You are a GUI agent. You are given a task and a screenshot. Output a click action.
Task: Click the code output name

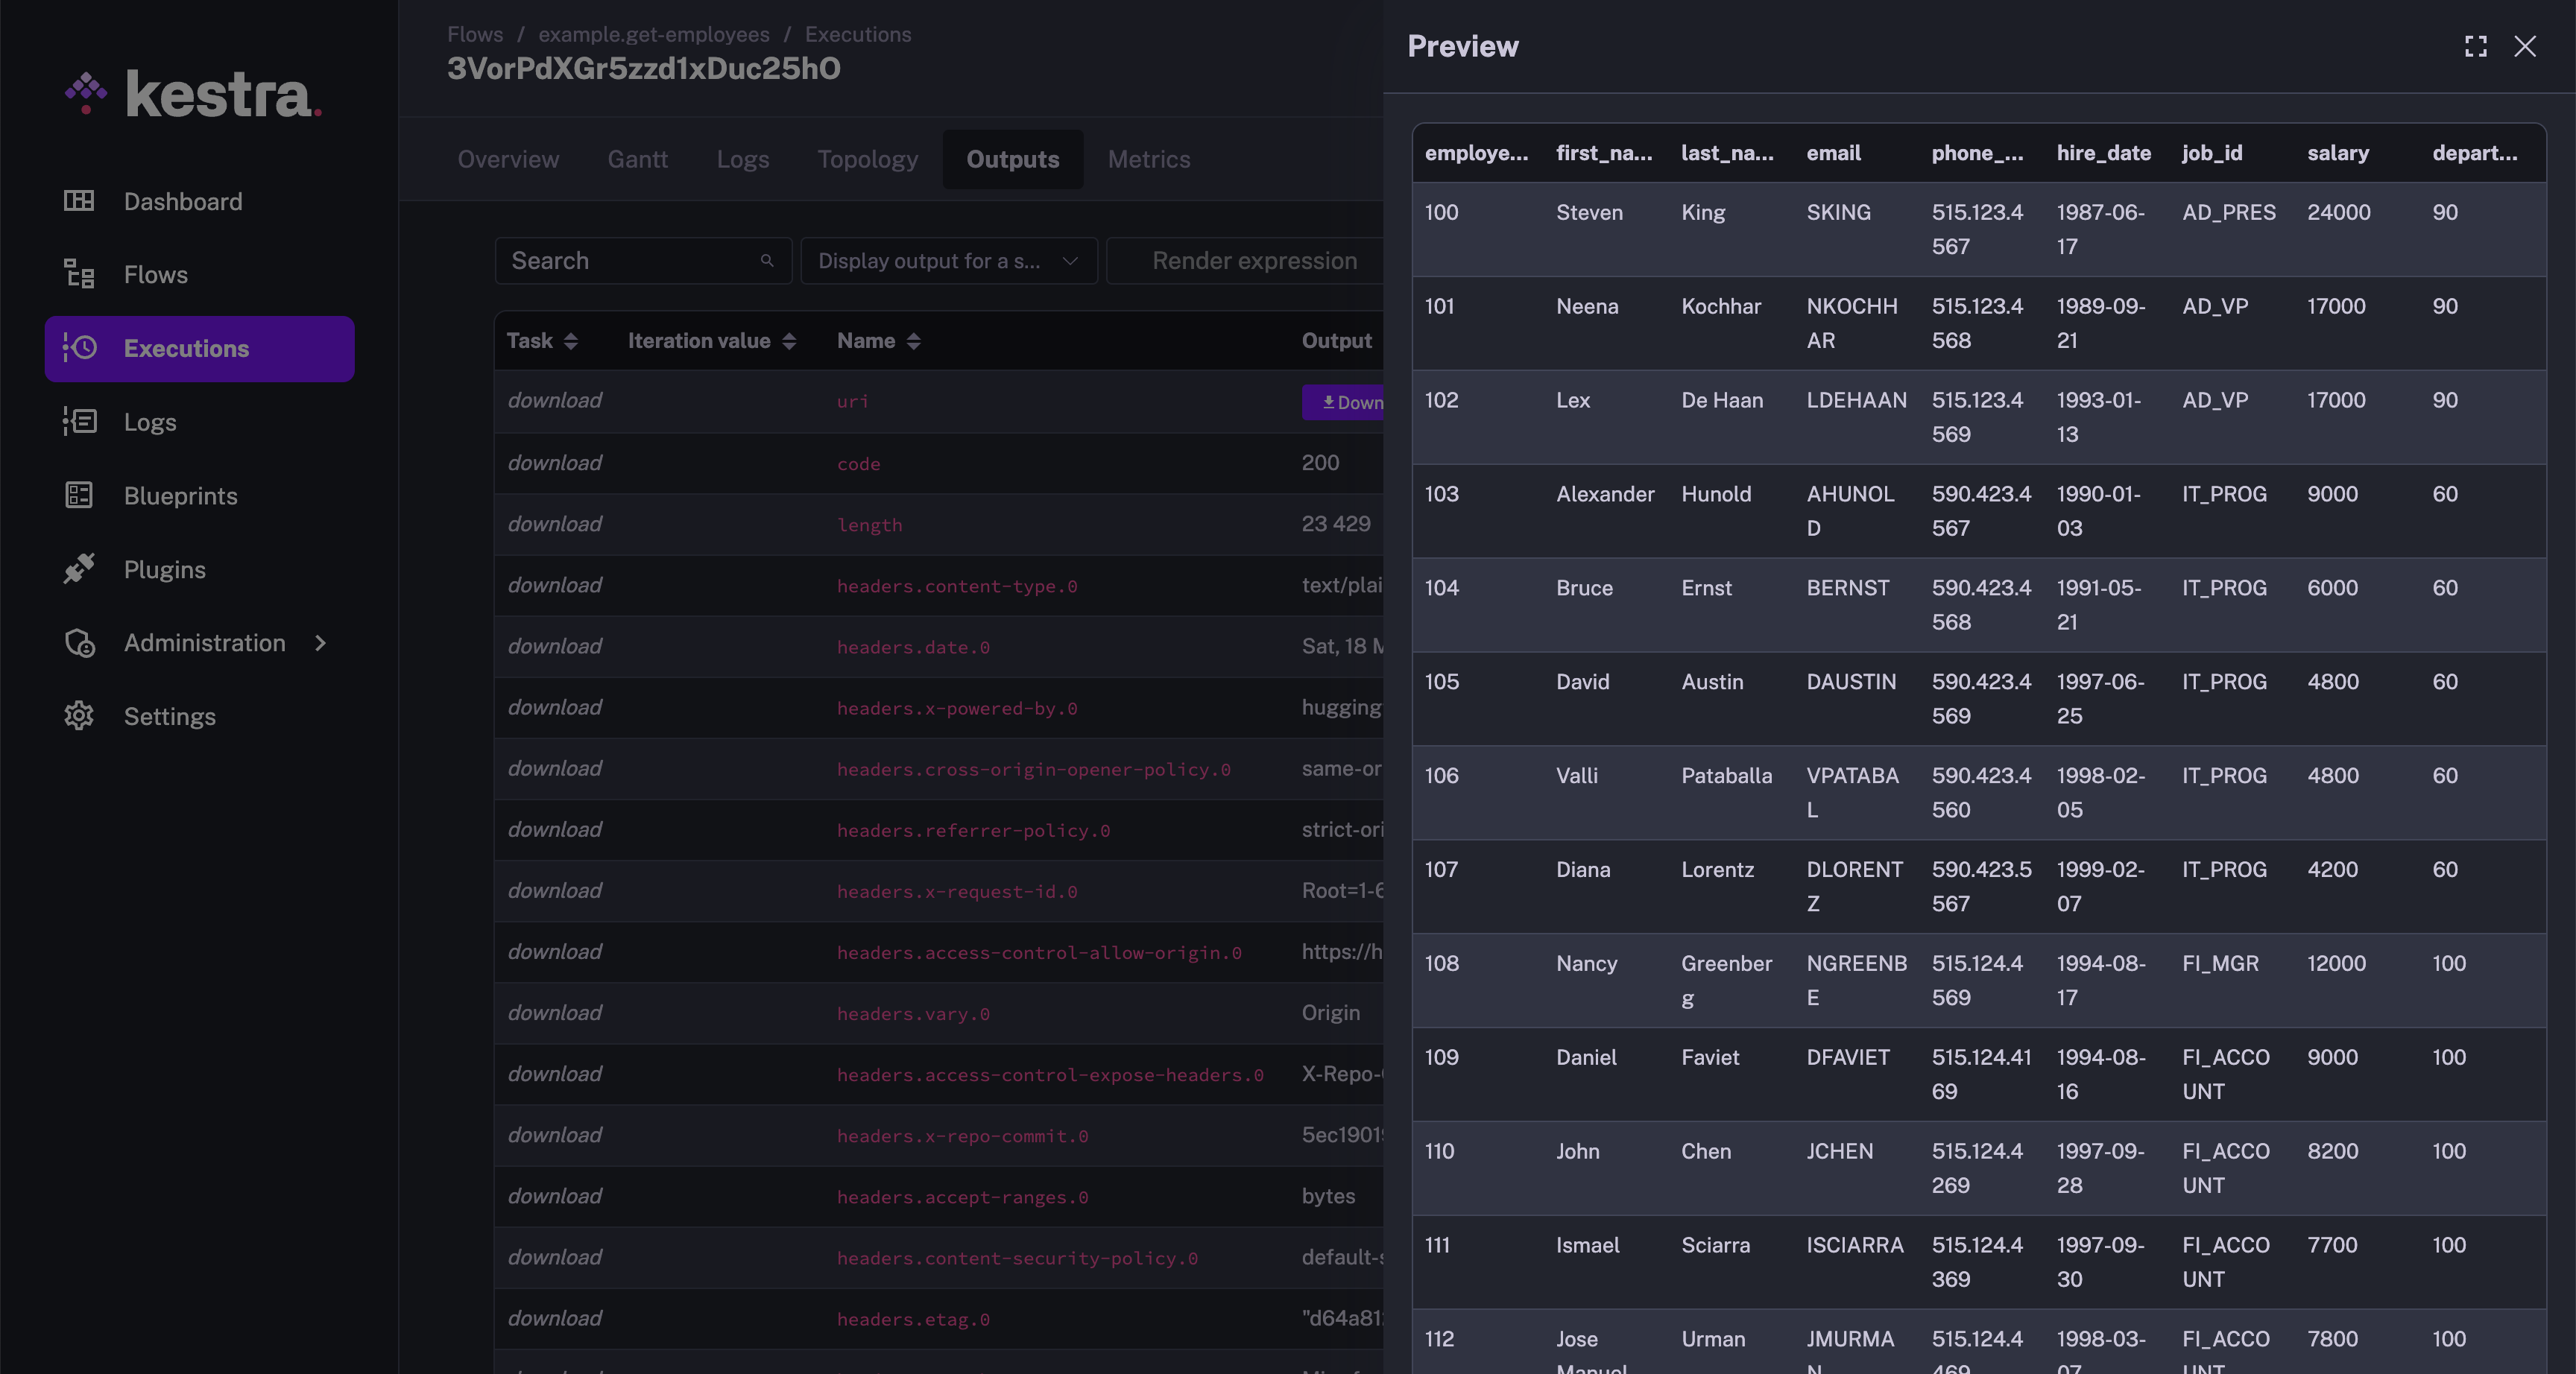(859, 463)
